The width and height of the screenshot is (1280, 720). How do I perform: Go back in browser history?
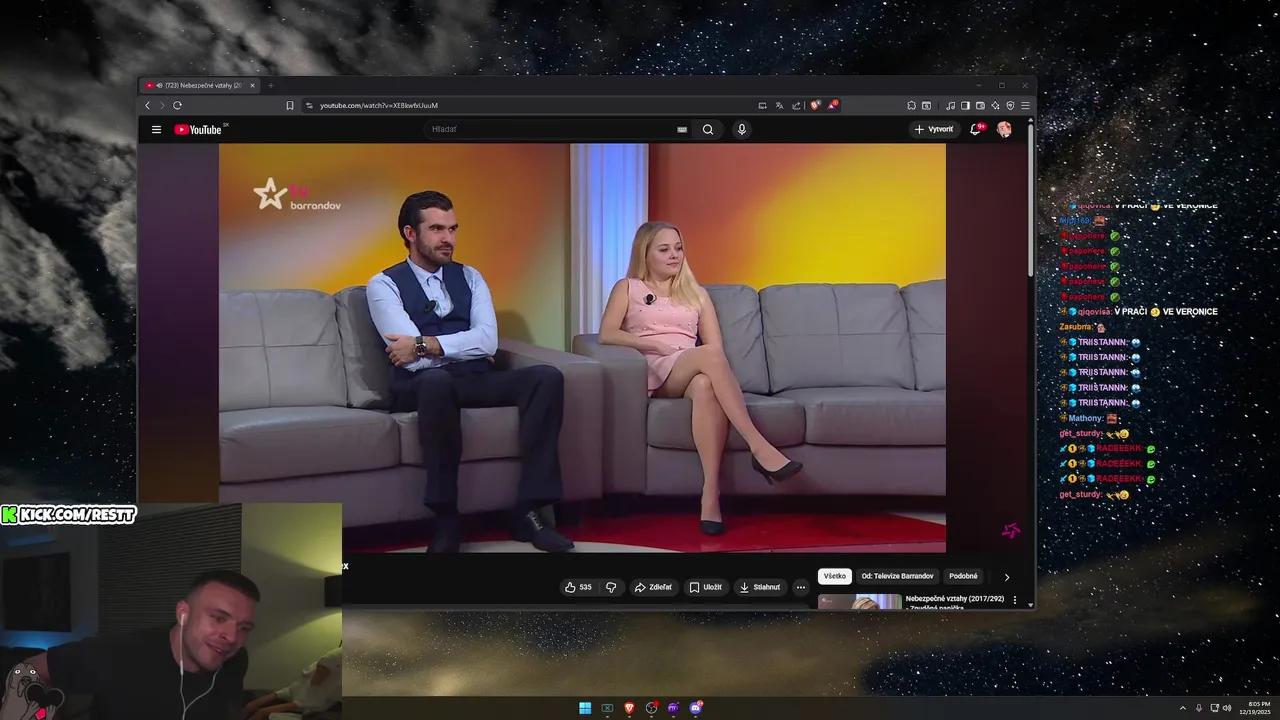[148, 105]
